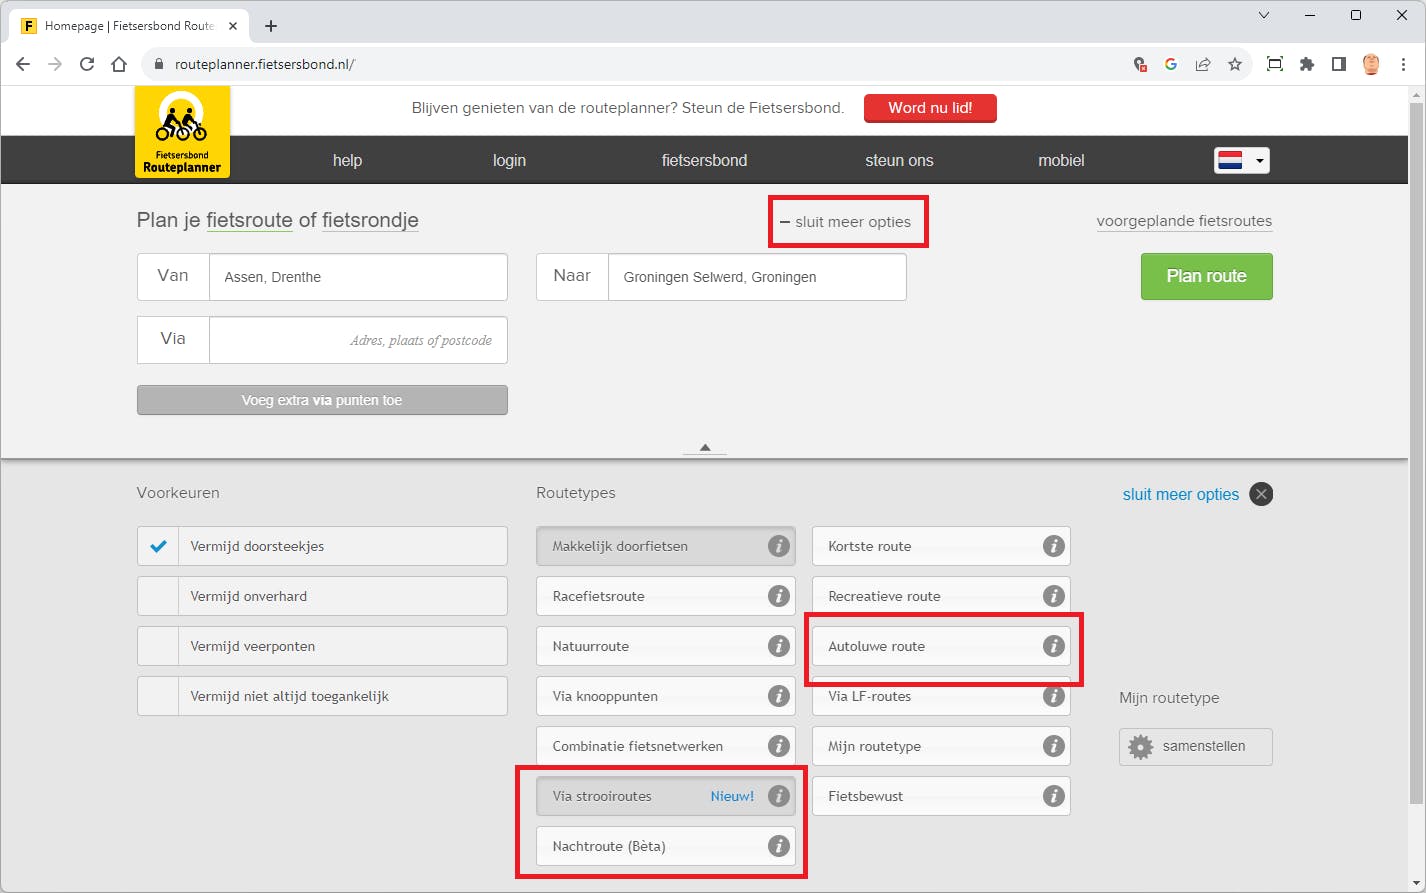Click the green Plan route button
This screenshot has height=893, width=1426.
(x=1206, y=276)
